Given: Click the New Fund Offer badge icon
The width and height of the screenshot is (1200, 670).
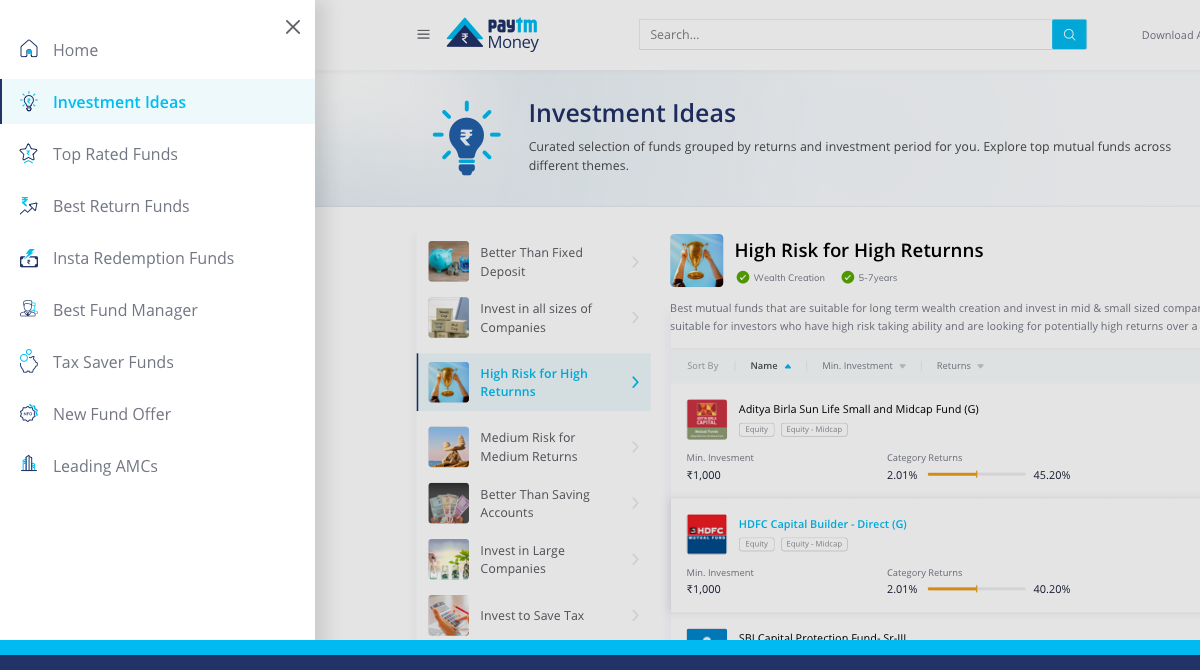Looking at the screenshot, I should (x=29, y=413).
